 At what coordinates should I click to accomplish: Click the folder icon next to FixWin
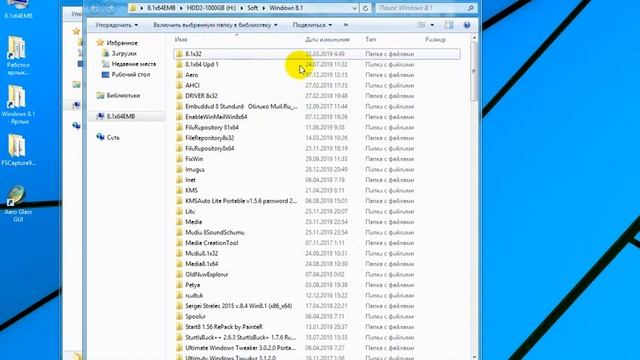[x=179, y=159]
